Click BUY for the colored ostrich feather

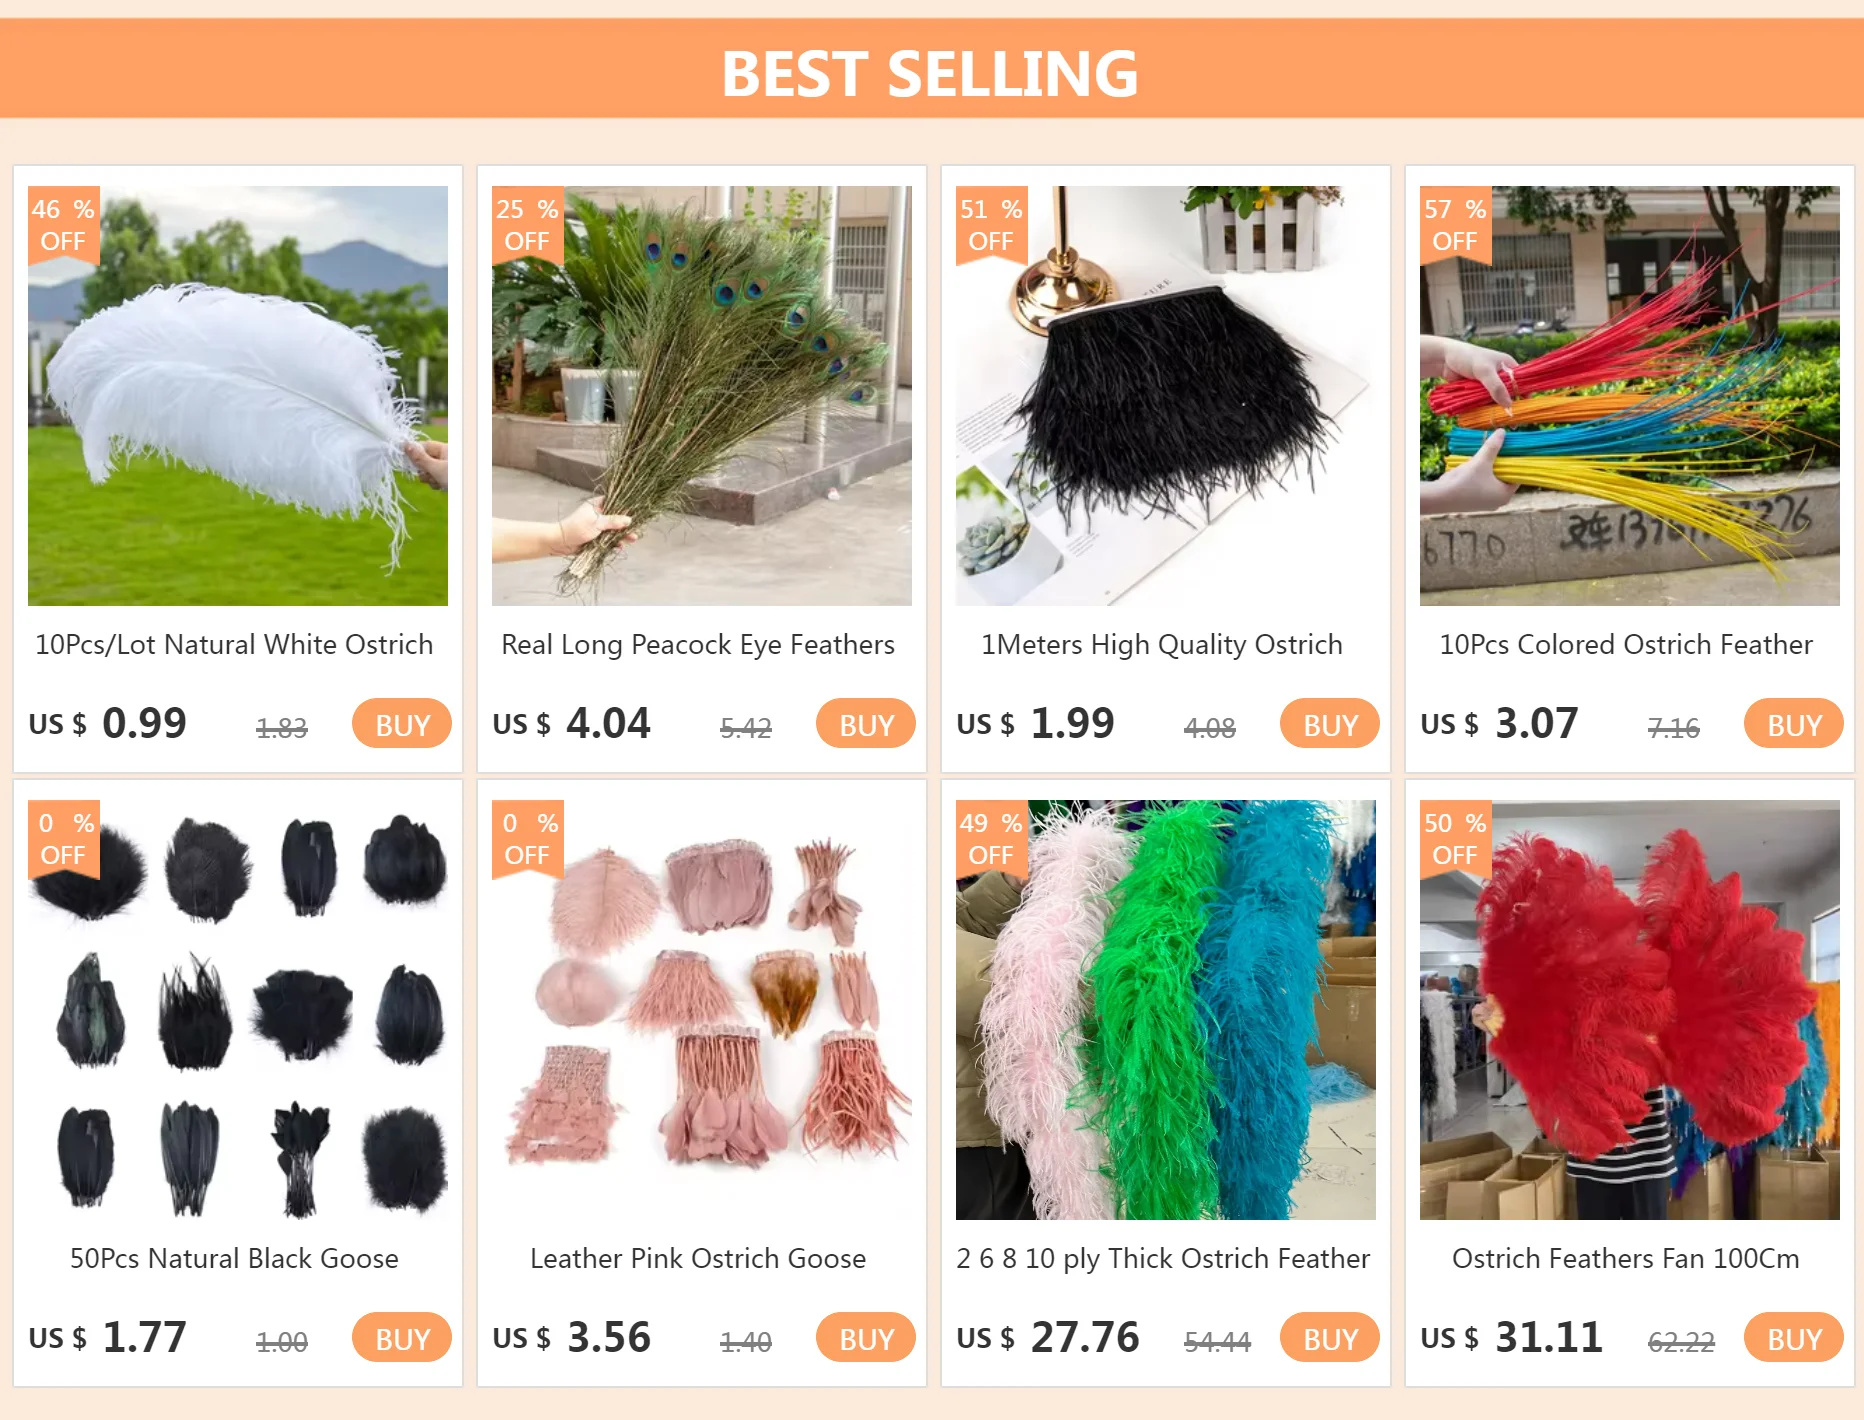[1794, 723]
